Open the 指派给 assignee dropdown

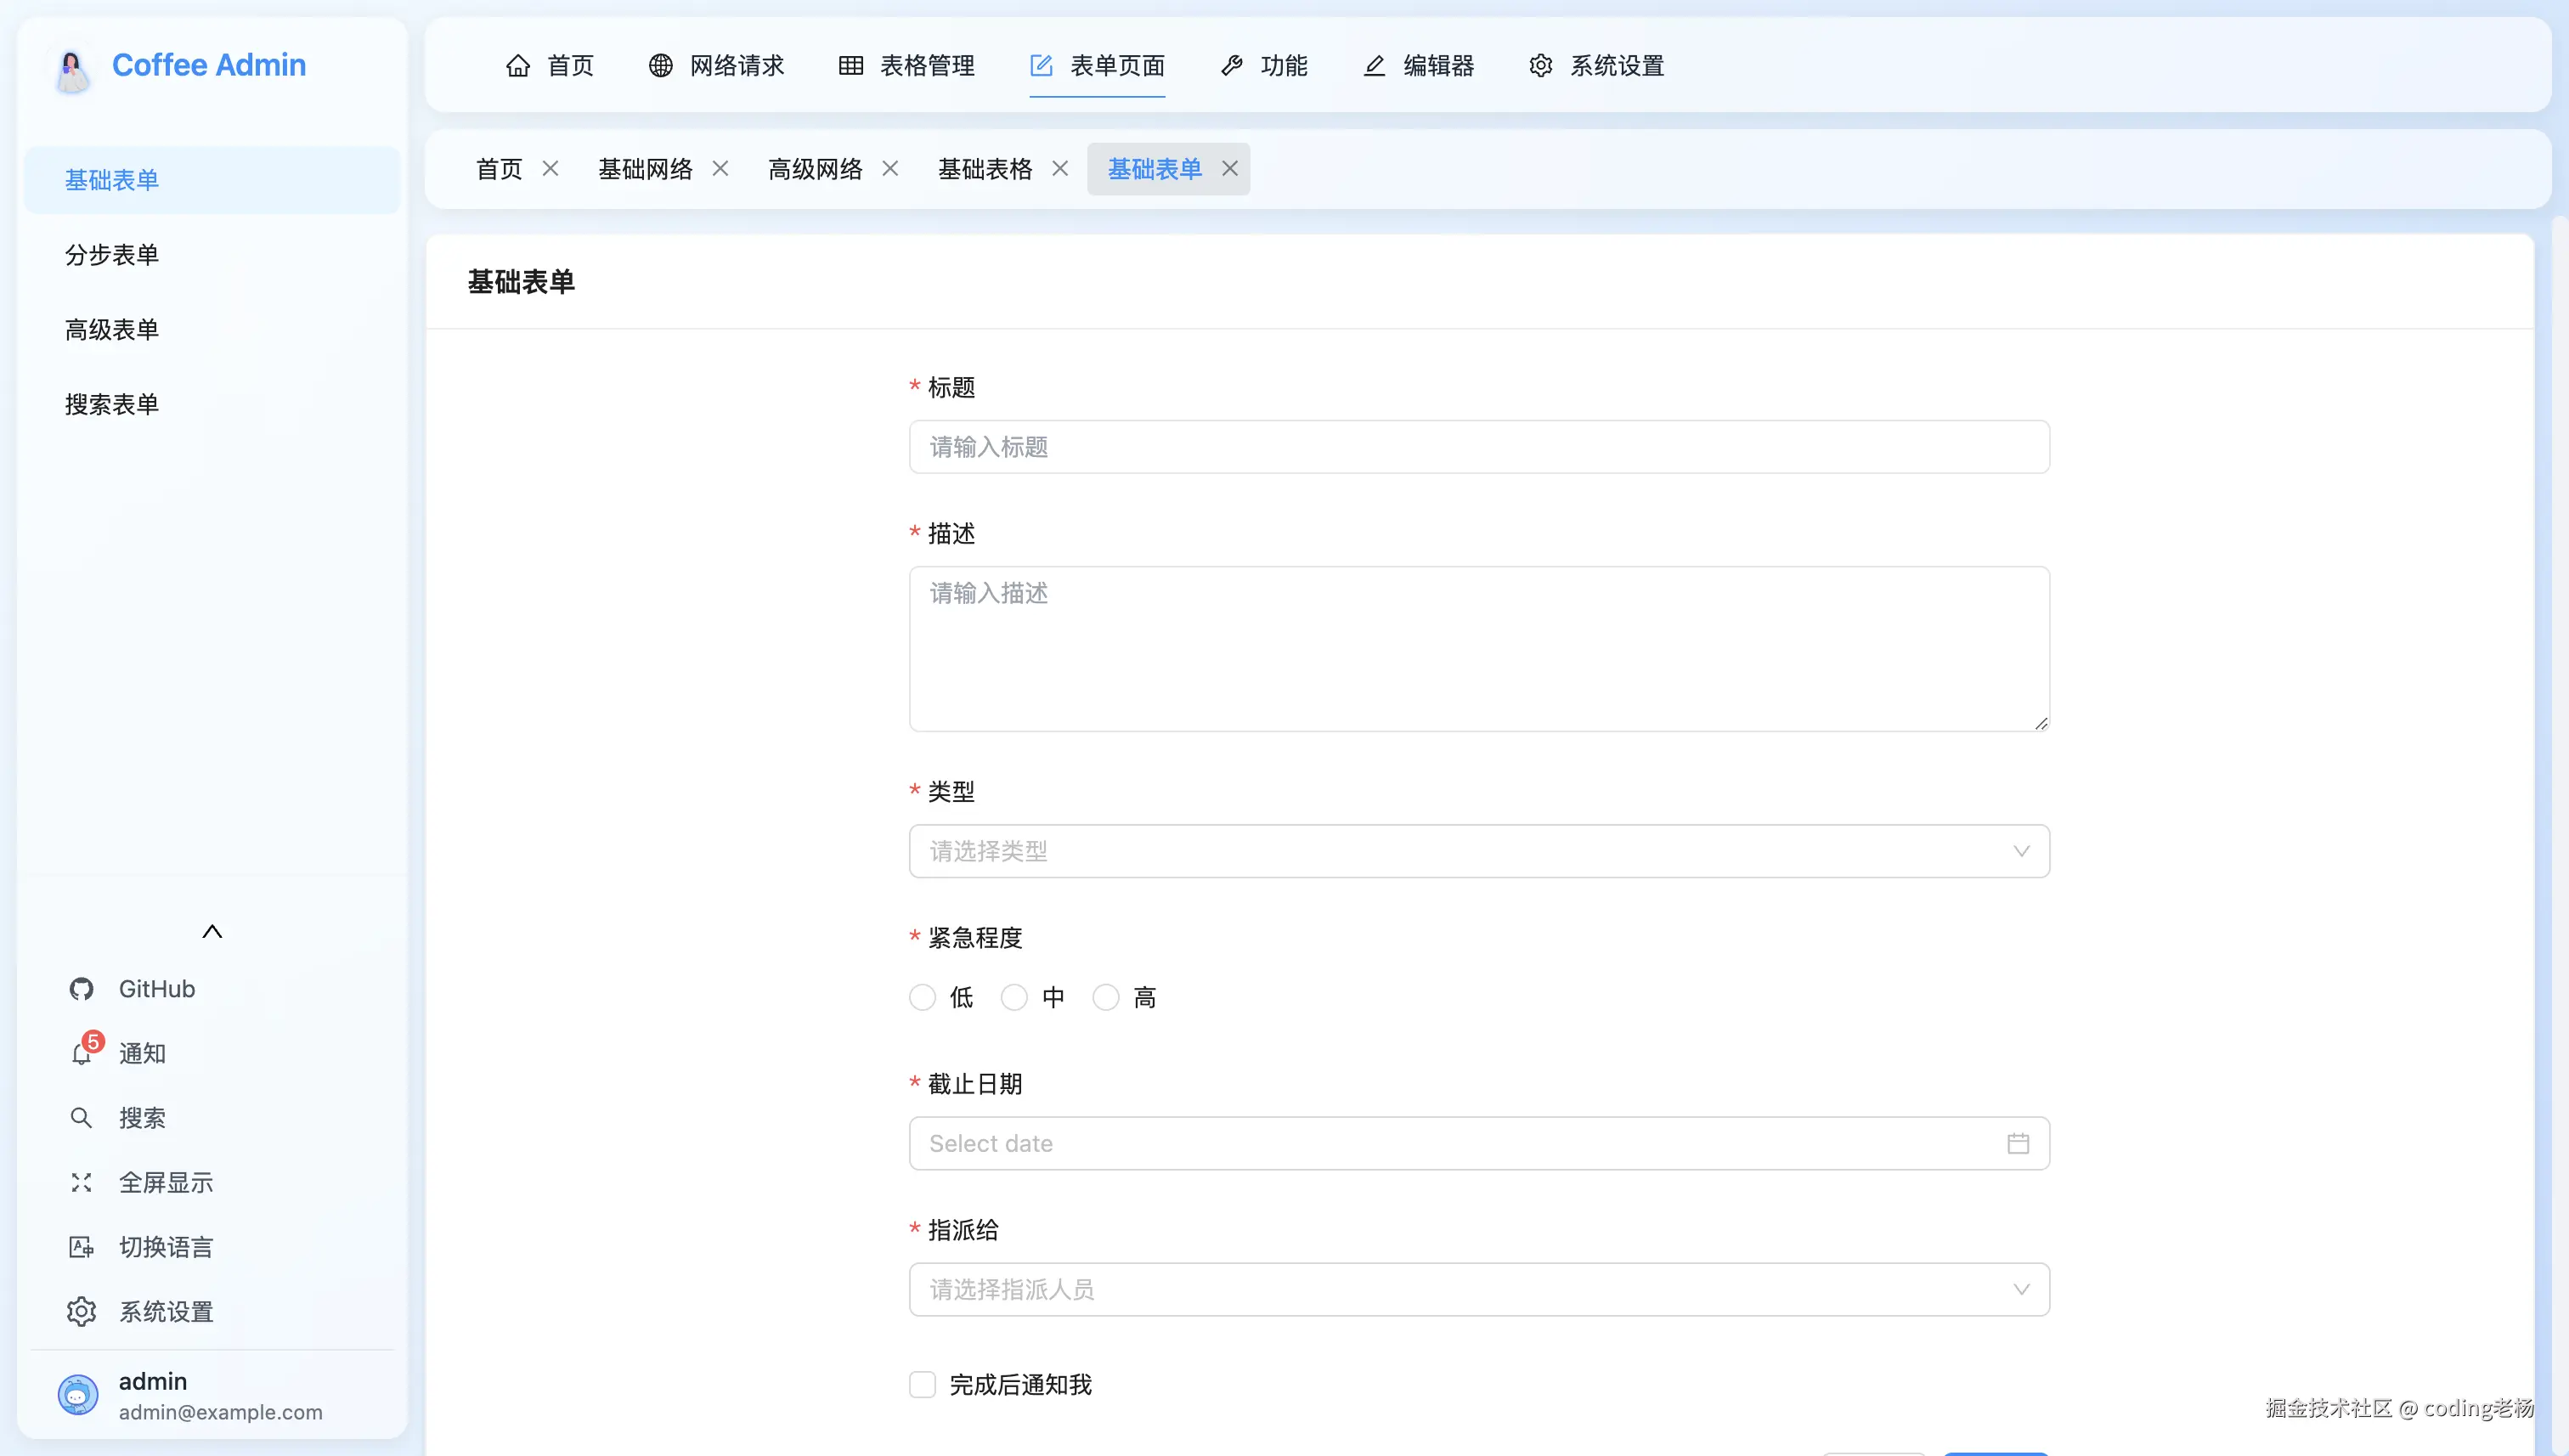[x=1479, y=1289]
